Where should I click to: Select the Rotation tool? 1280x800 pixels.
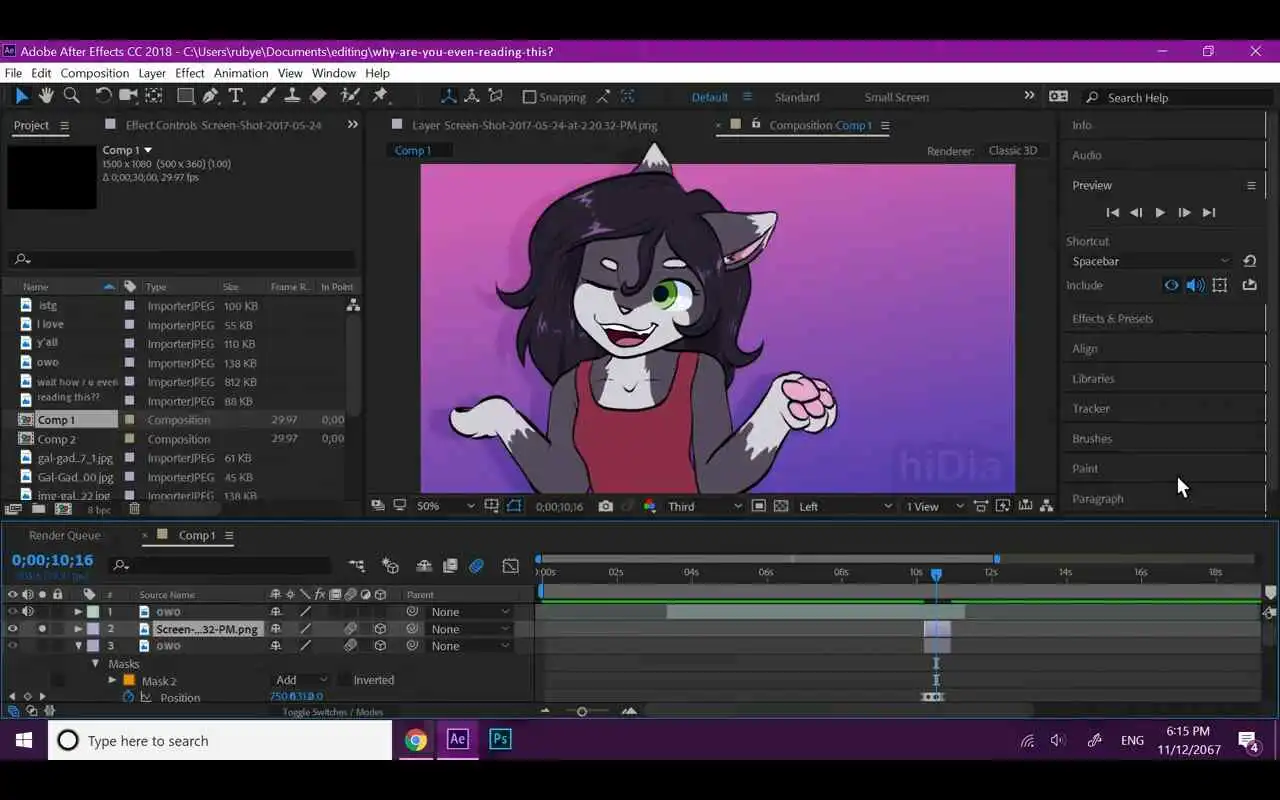103,96
